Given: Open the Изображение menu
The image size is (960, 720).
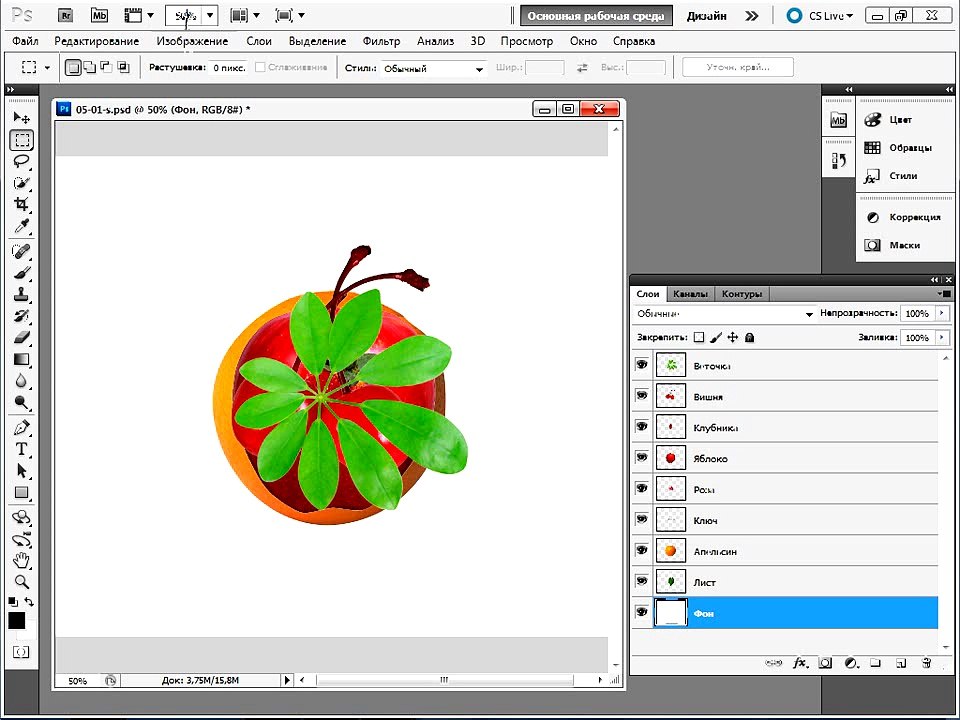Looking at the screenshot, I should [x=192, y=41].
